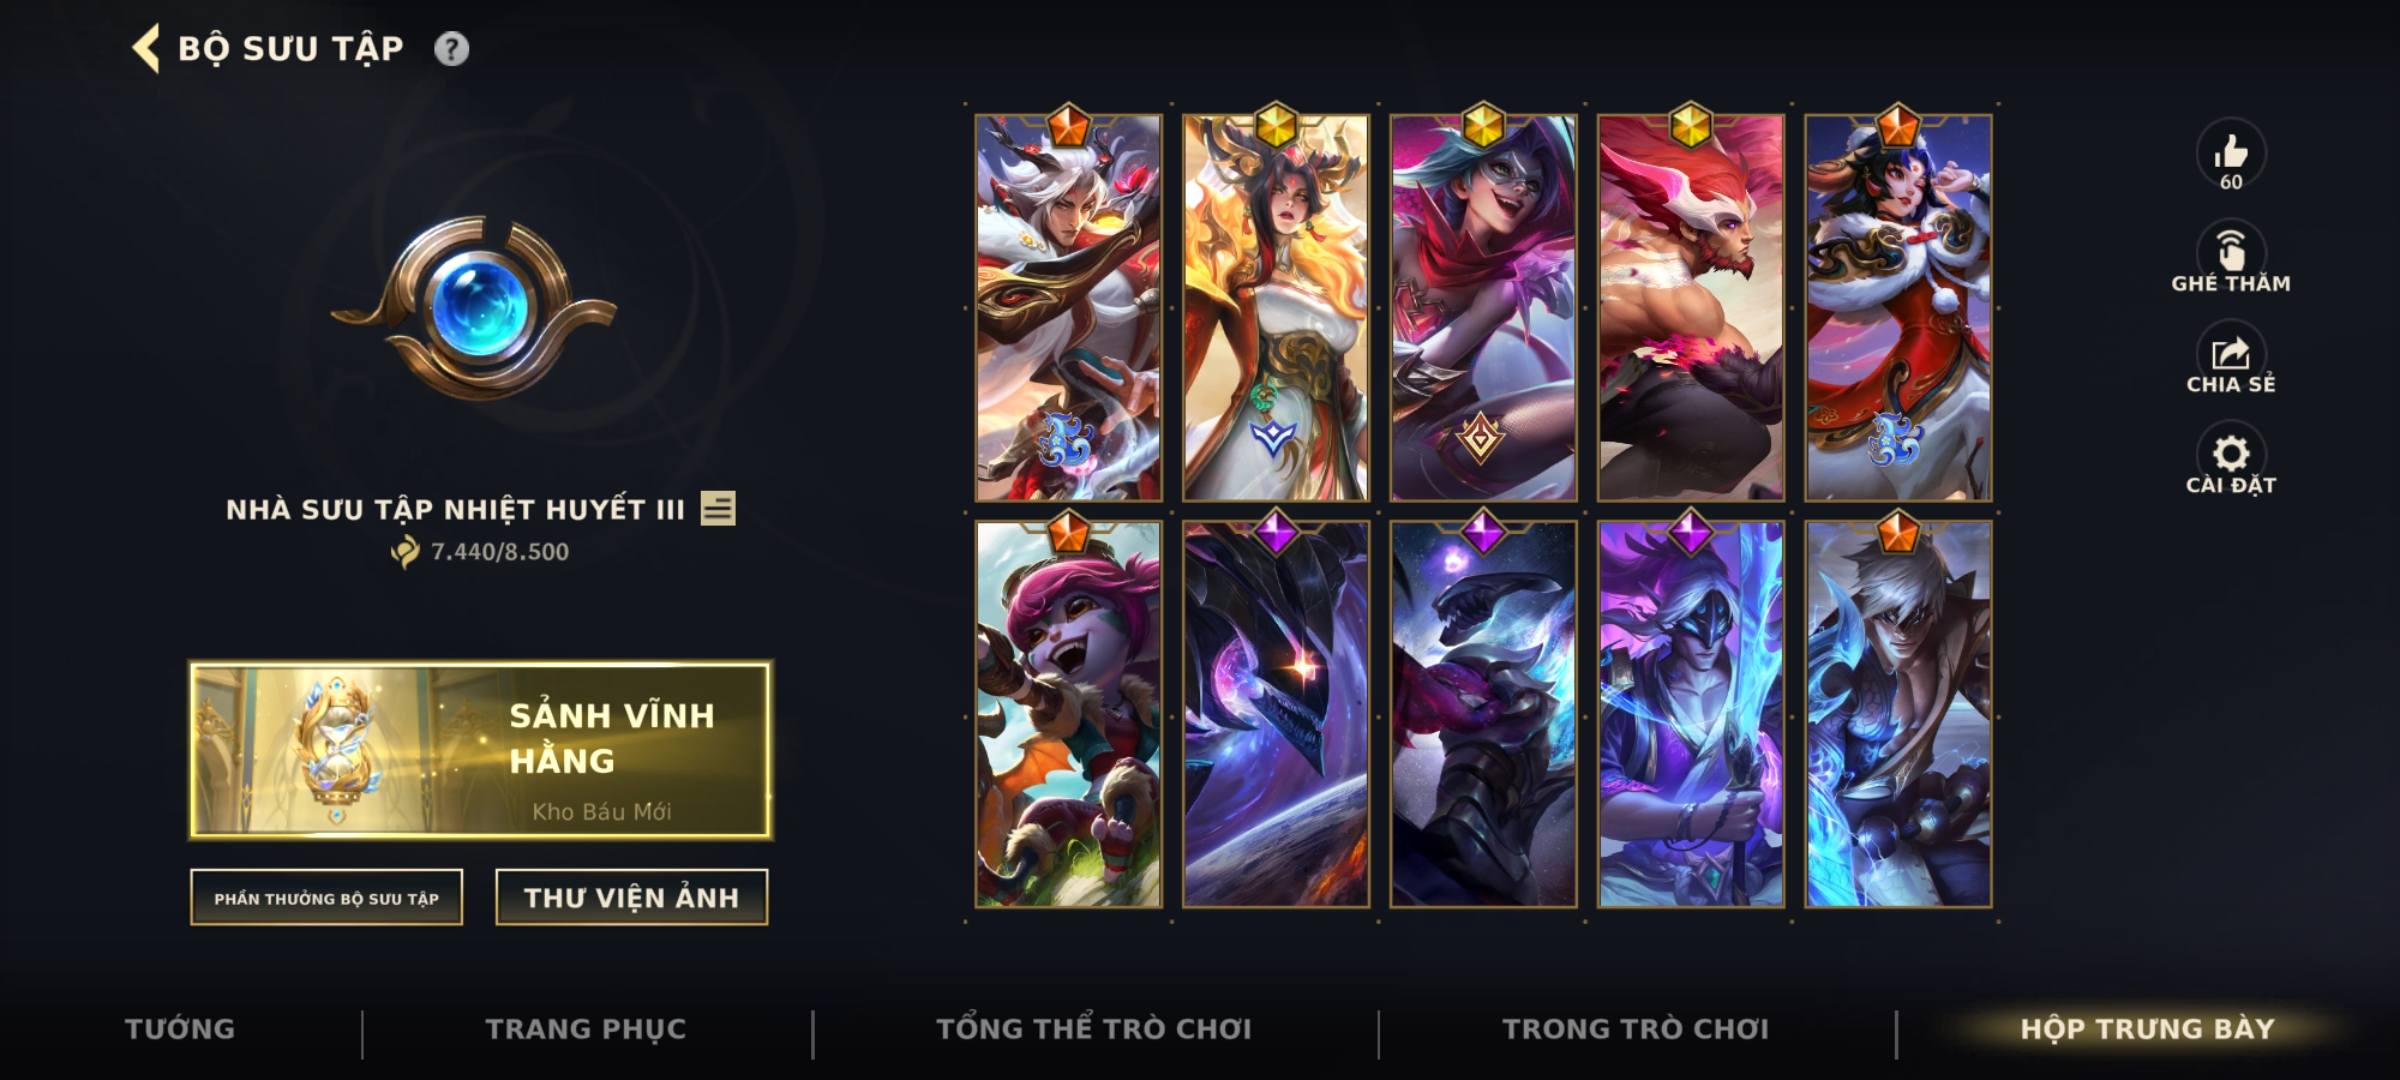Select the pink-haired yordle skin card
Viewport: 2400px width, 1080px height.
click(1069, 715)
